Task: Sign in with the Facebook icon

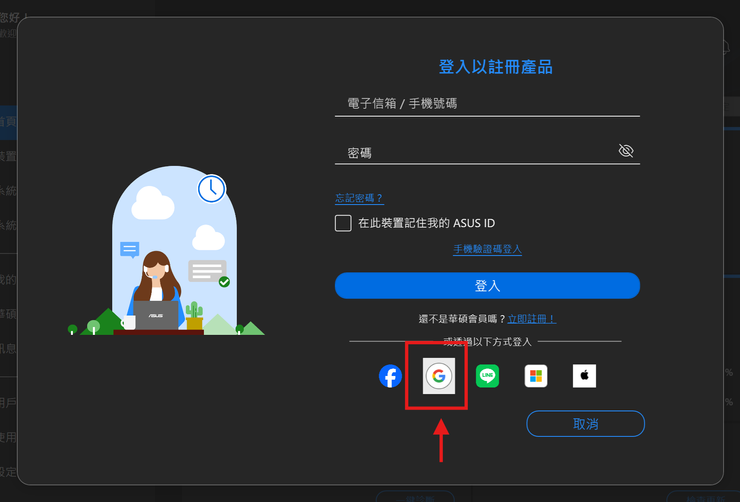Action: pyautogui.click(x=390, y=376)
